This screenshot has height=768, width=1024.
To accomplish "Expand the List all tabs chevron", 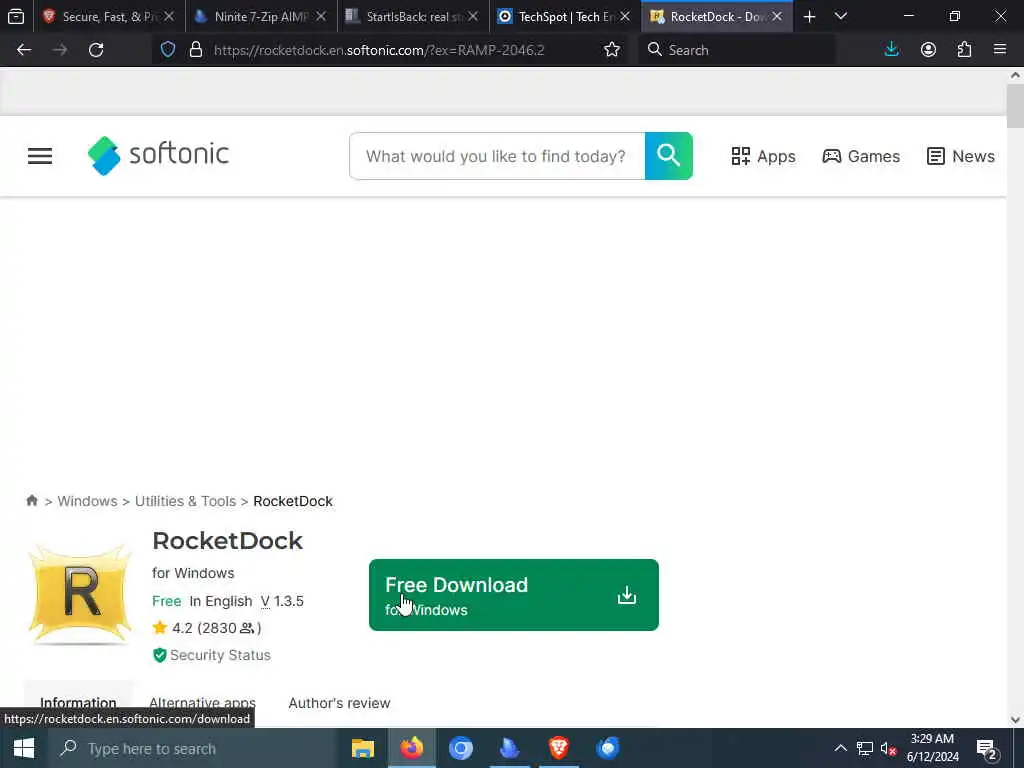I will [x=841, y=16].
